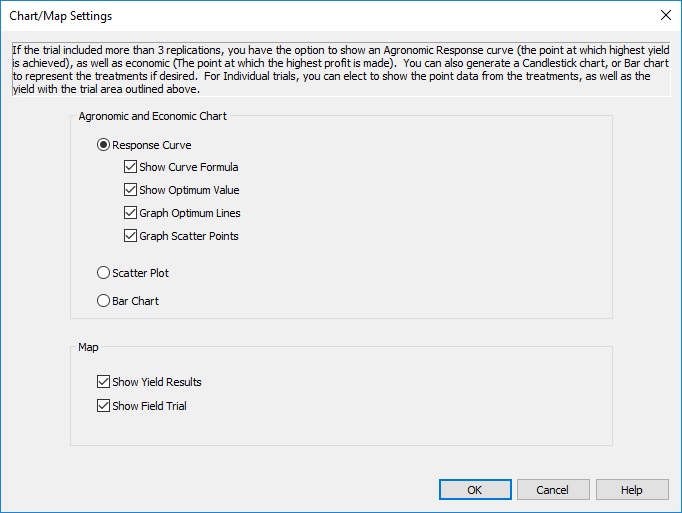Click the Map group heading
Viewport: 682px width, 513px height.
click(88, 348)
